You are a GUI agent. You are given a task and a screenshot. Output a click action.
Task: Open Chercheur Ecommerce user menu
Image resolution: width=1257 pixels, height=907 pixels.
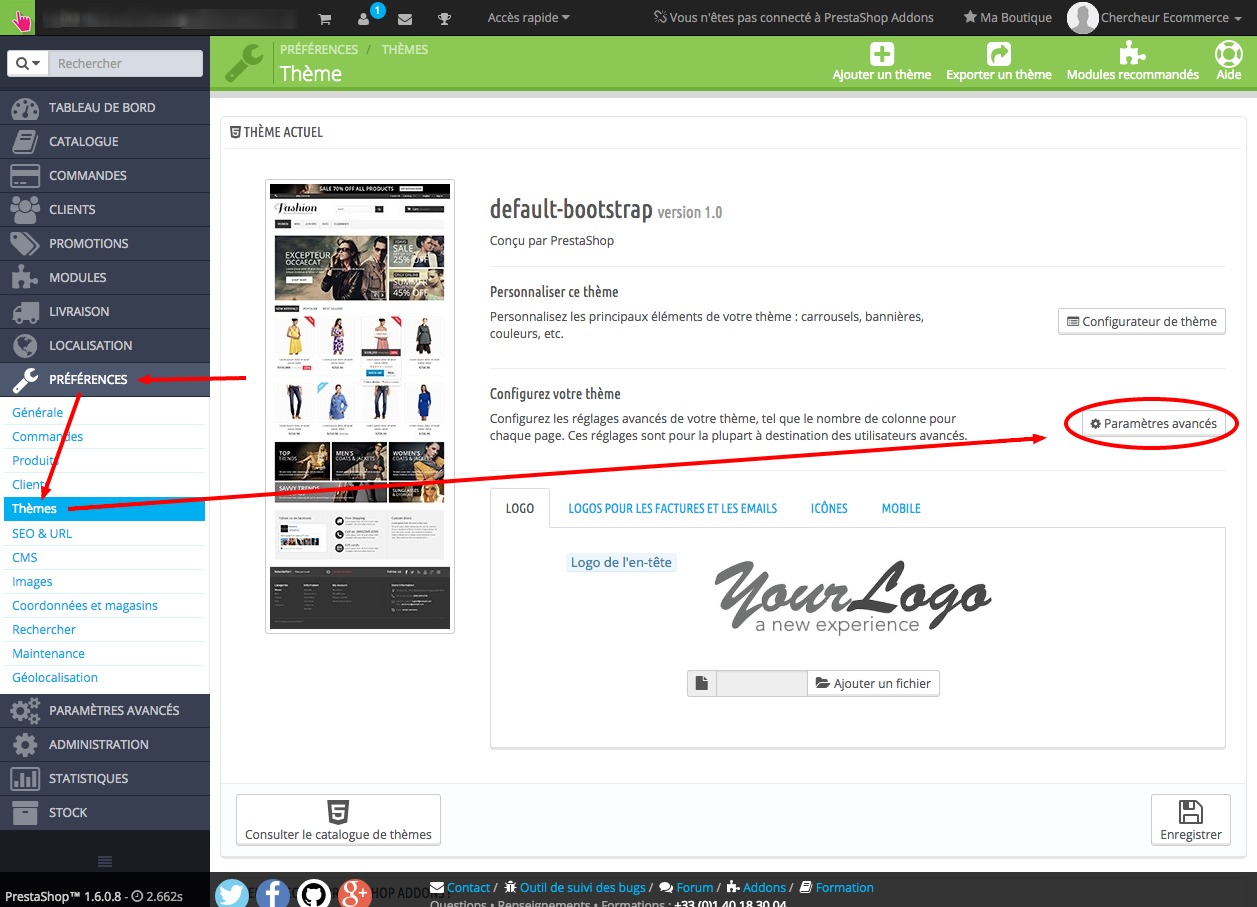point(1164,18)
